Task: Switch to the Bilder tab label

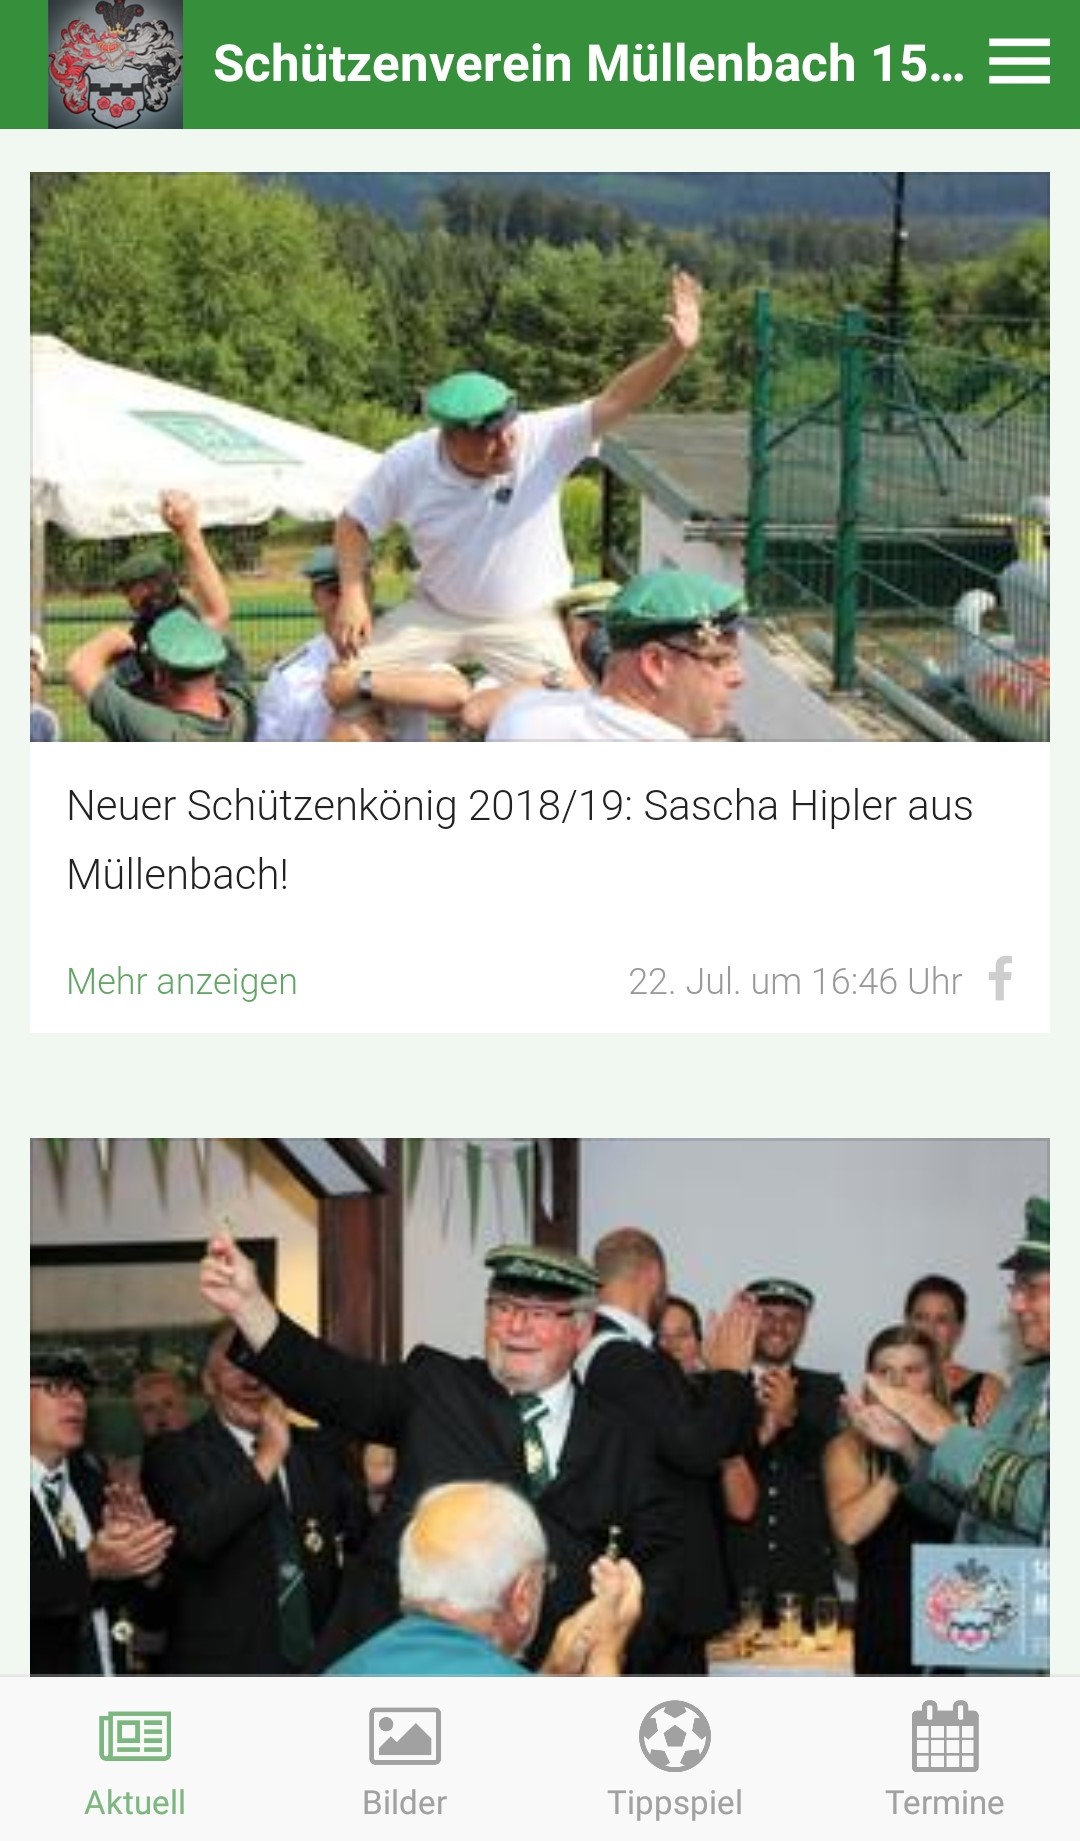Action: point(405,1803)
